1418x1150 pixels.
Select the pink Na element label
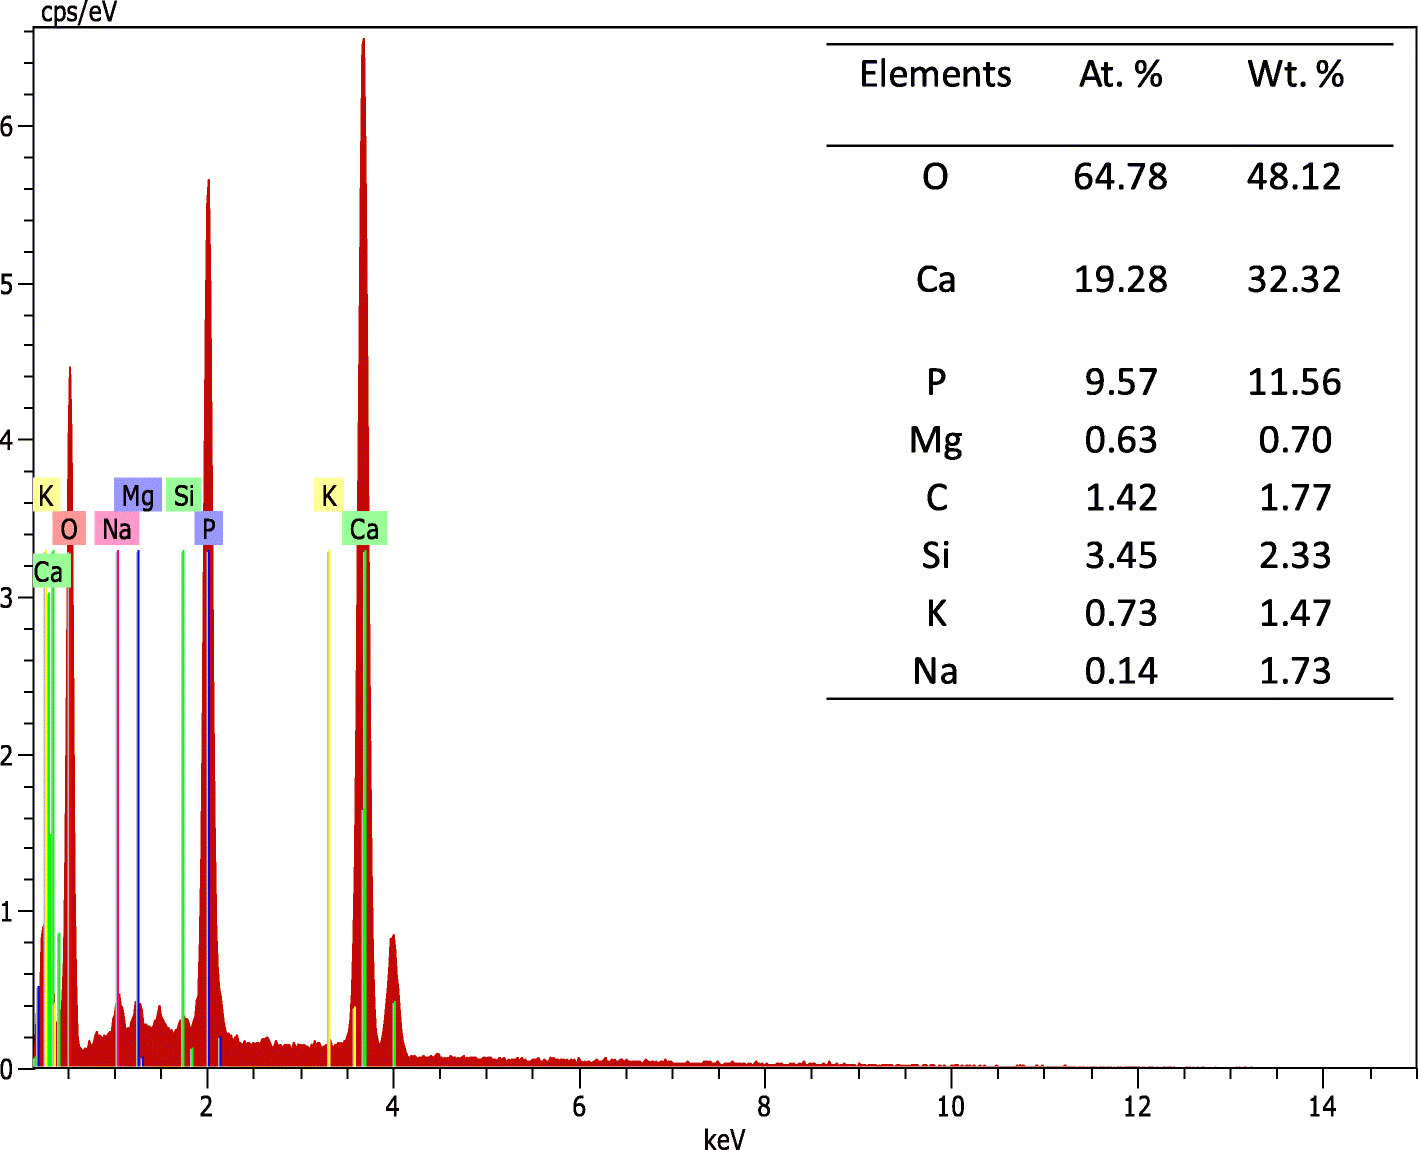point(117,529)
